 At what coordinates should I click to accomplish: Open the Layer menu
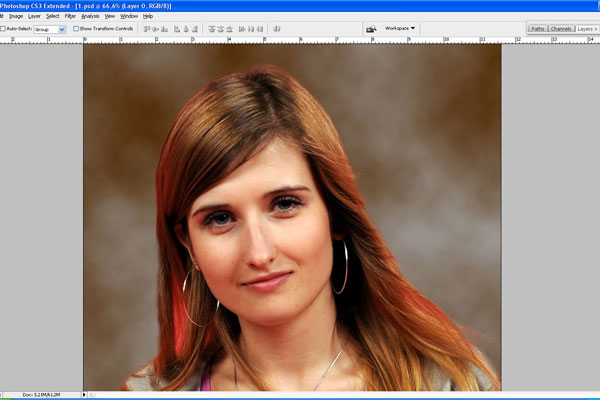34,16
